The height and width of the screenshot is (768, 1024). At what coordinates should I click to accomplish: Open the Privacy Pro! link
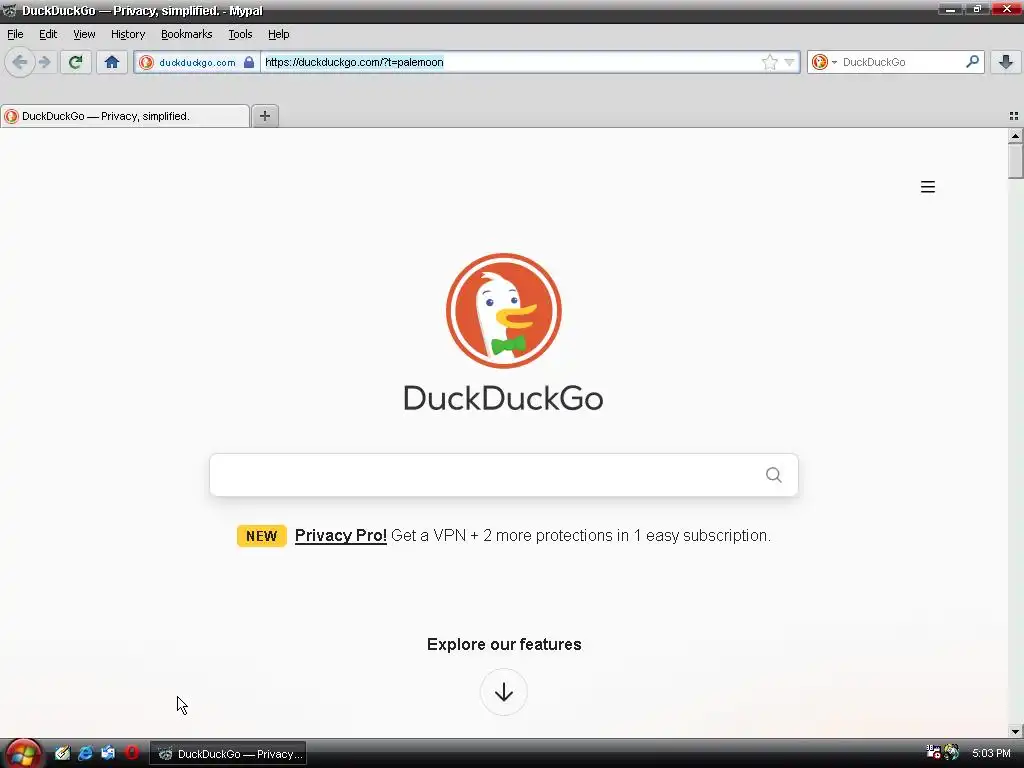point(340,536)
